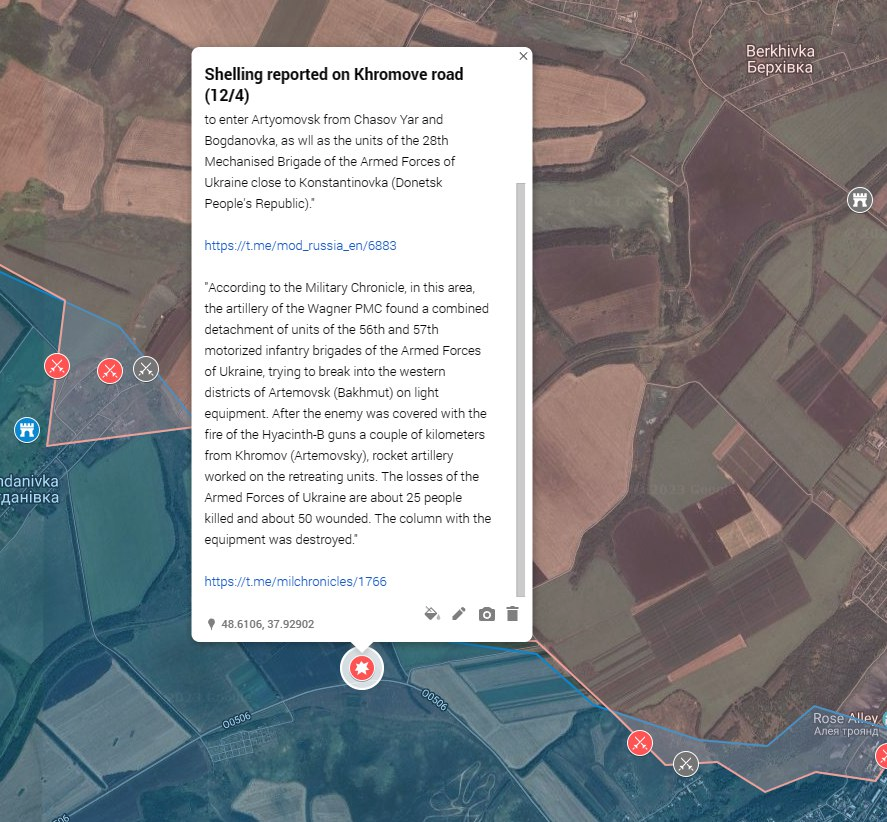This screenshot has width=887, height=822.
Task: Click the popup title about Khromove road
Action: [x=334, y=85]
